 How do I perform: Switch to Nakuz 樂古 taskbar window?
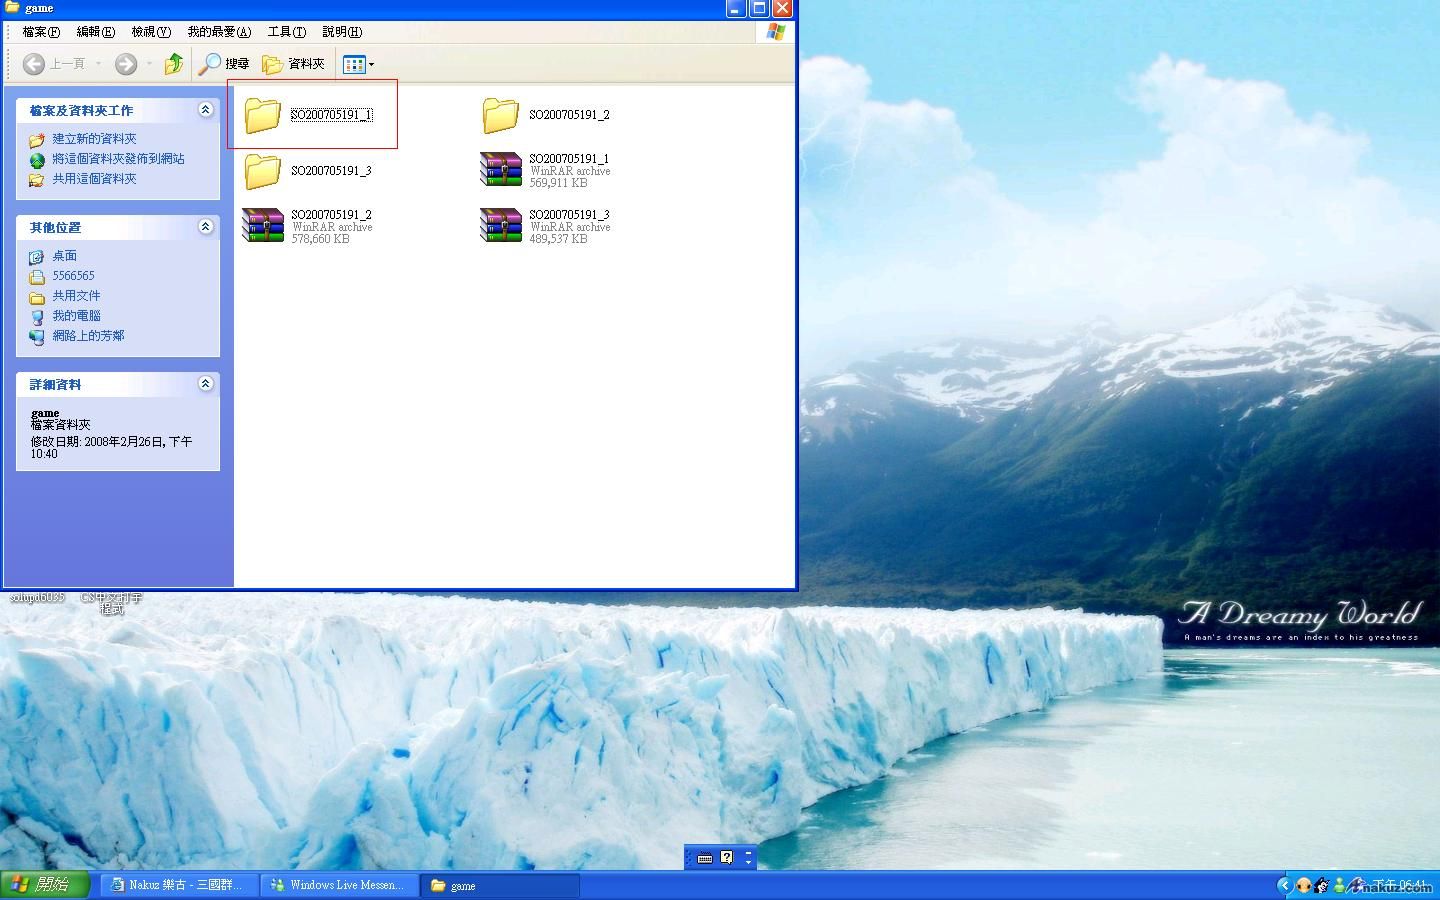(x=178, y=885)
